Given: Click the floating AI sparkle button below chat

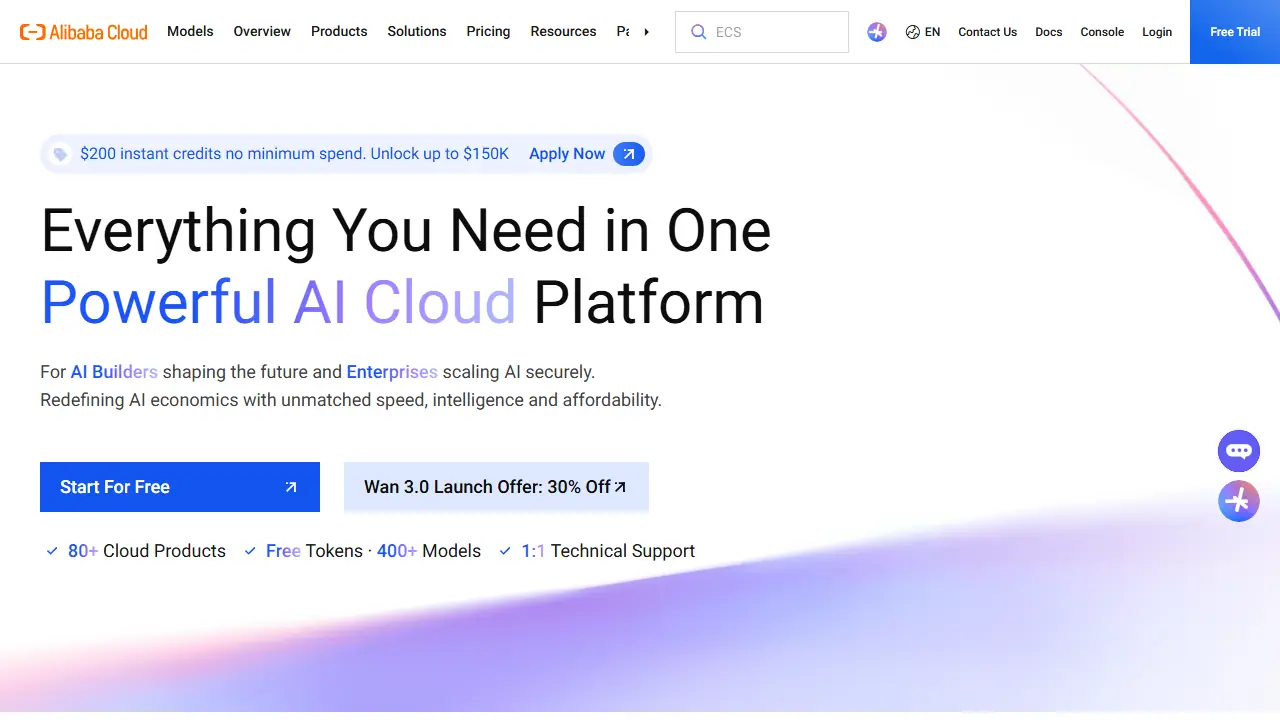Looking at the screenshot, I should (1238, 501).
